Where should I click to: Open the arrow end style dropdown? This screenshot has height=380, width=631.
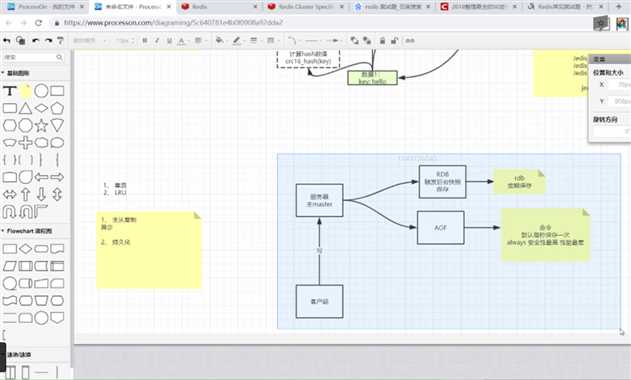click(x=333, y=41)
